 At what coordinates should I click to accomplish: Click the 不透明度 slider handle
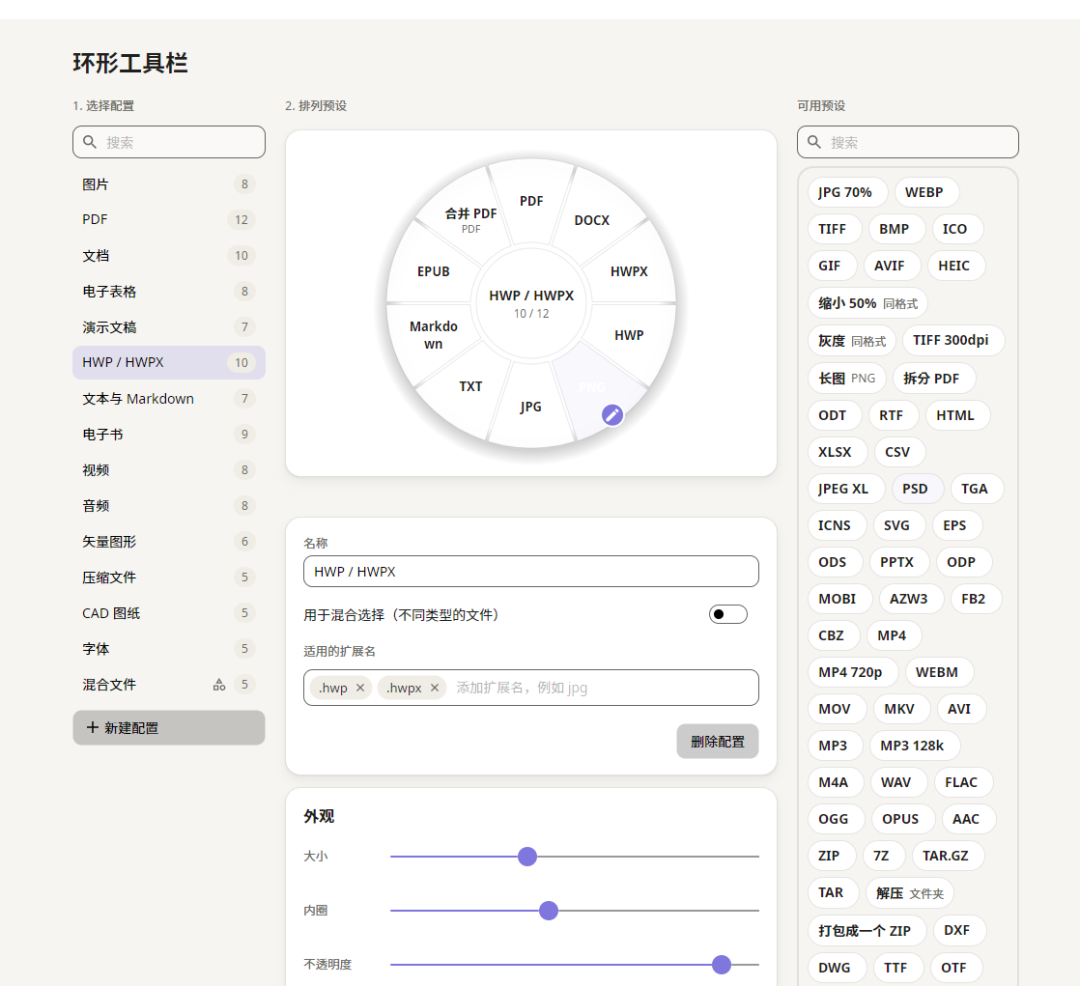pos(722,965)
